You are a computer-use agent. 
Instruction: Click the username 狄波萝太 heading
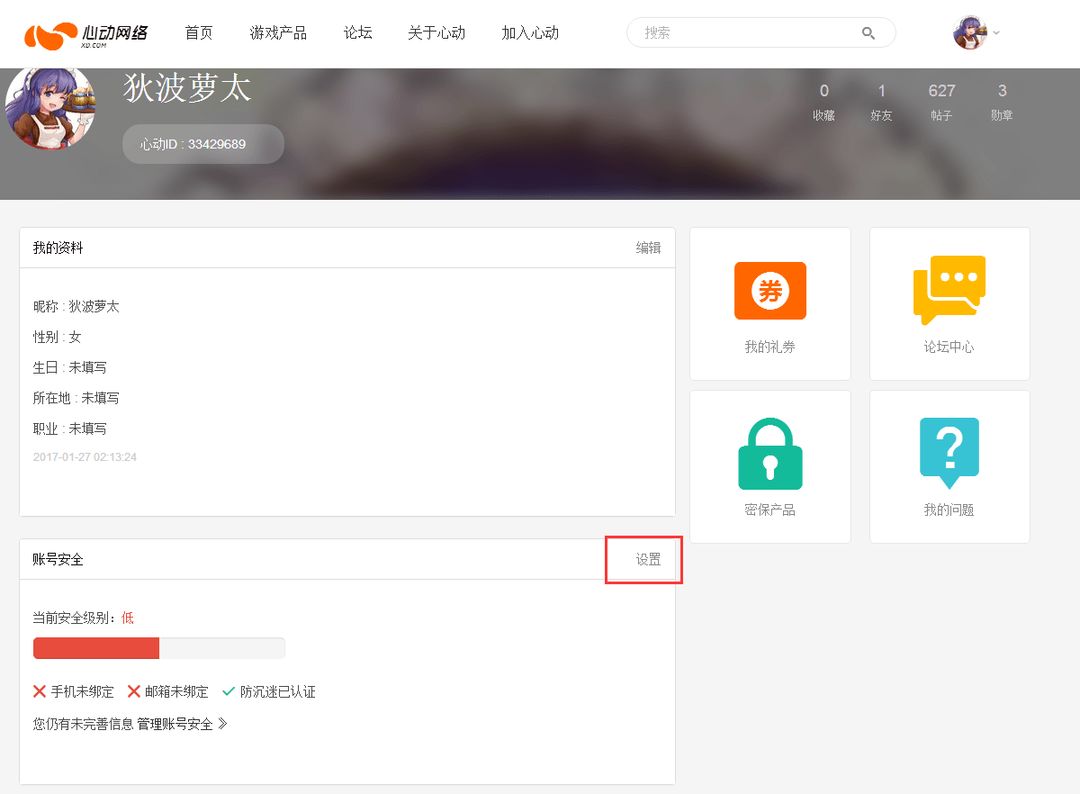click(187, 88)
